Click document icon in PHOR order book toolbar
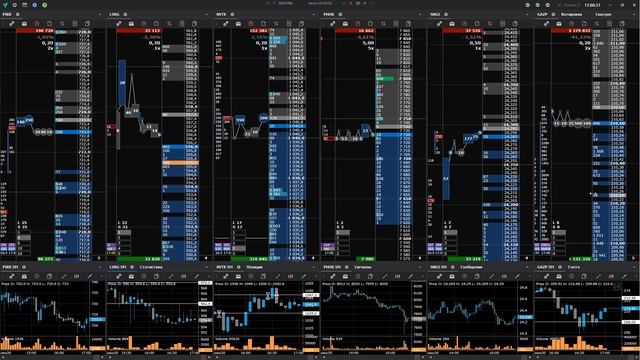 (370, 24)
